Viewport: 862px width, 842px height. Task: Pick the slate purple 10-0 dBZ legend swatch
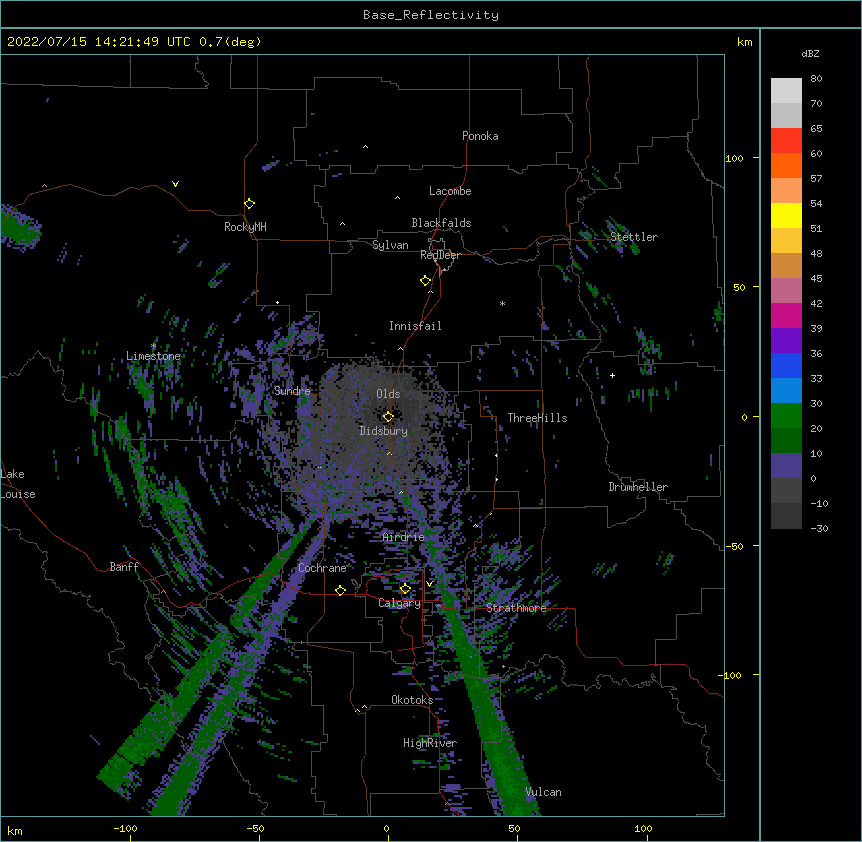pyautogui.click(x=786, y=466)
